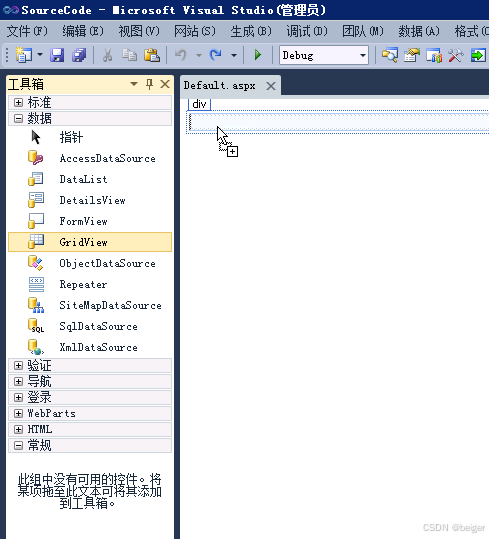Collapse the 常规 toolbox group
This screenshot has width=489, height=539.
point(19,446)
